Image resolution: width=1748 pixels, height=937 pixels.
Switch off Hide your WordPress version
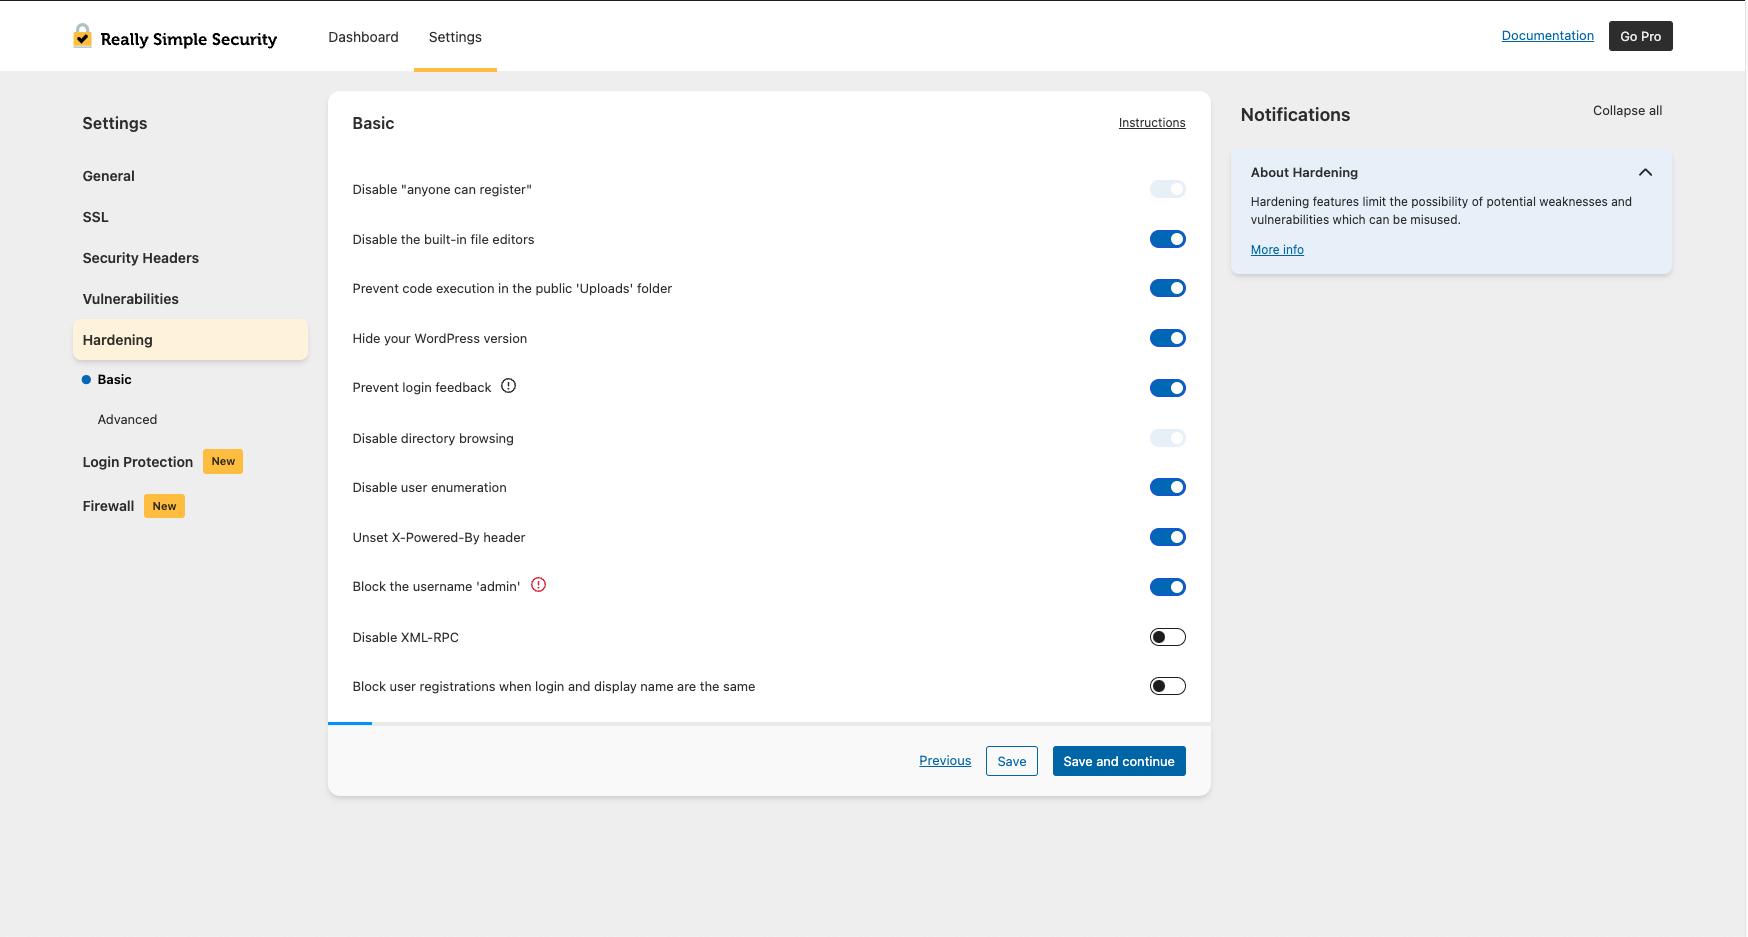(1167, 338)
